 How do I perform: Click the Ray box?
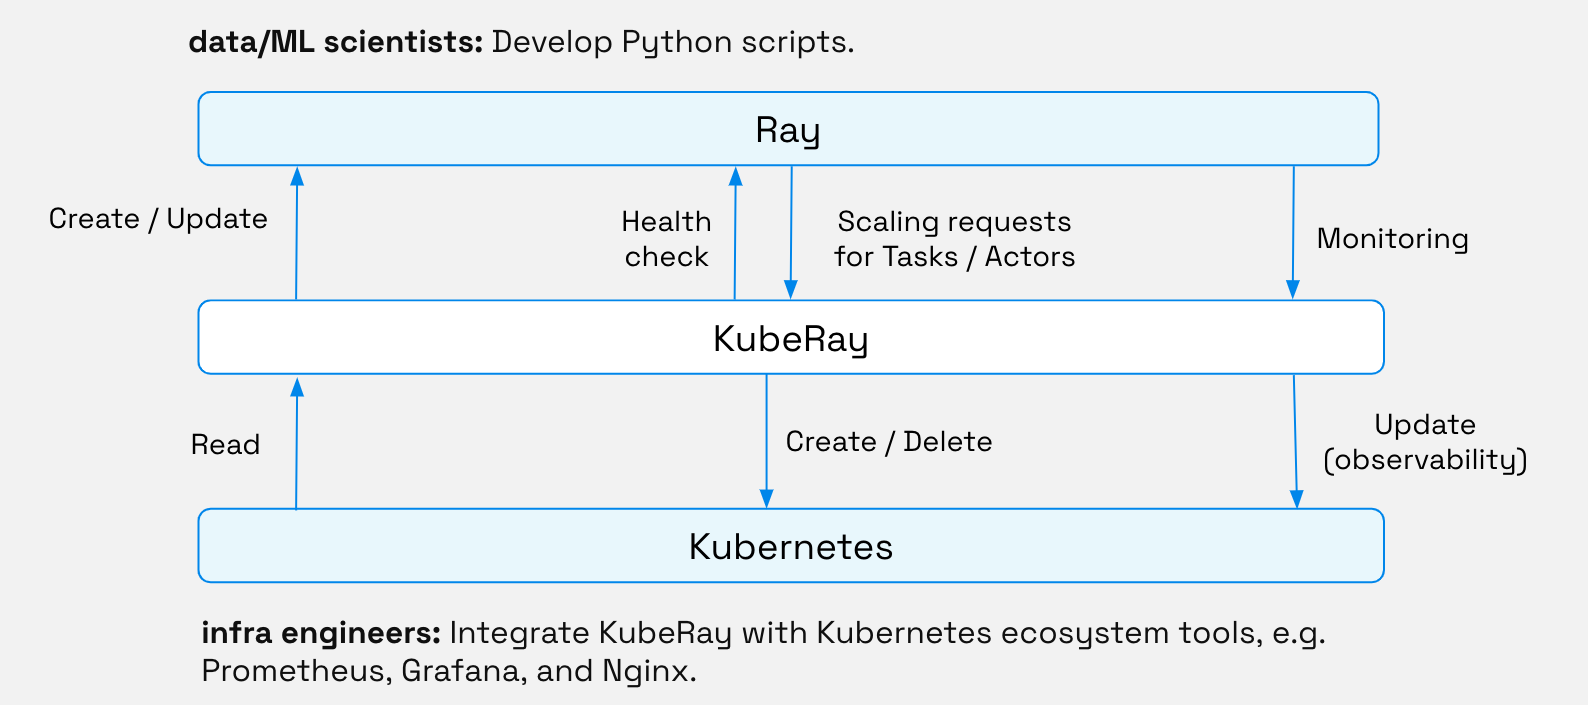pos(788,129)
